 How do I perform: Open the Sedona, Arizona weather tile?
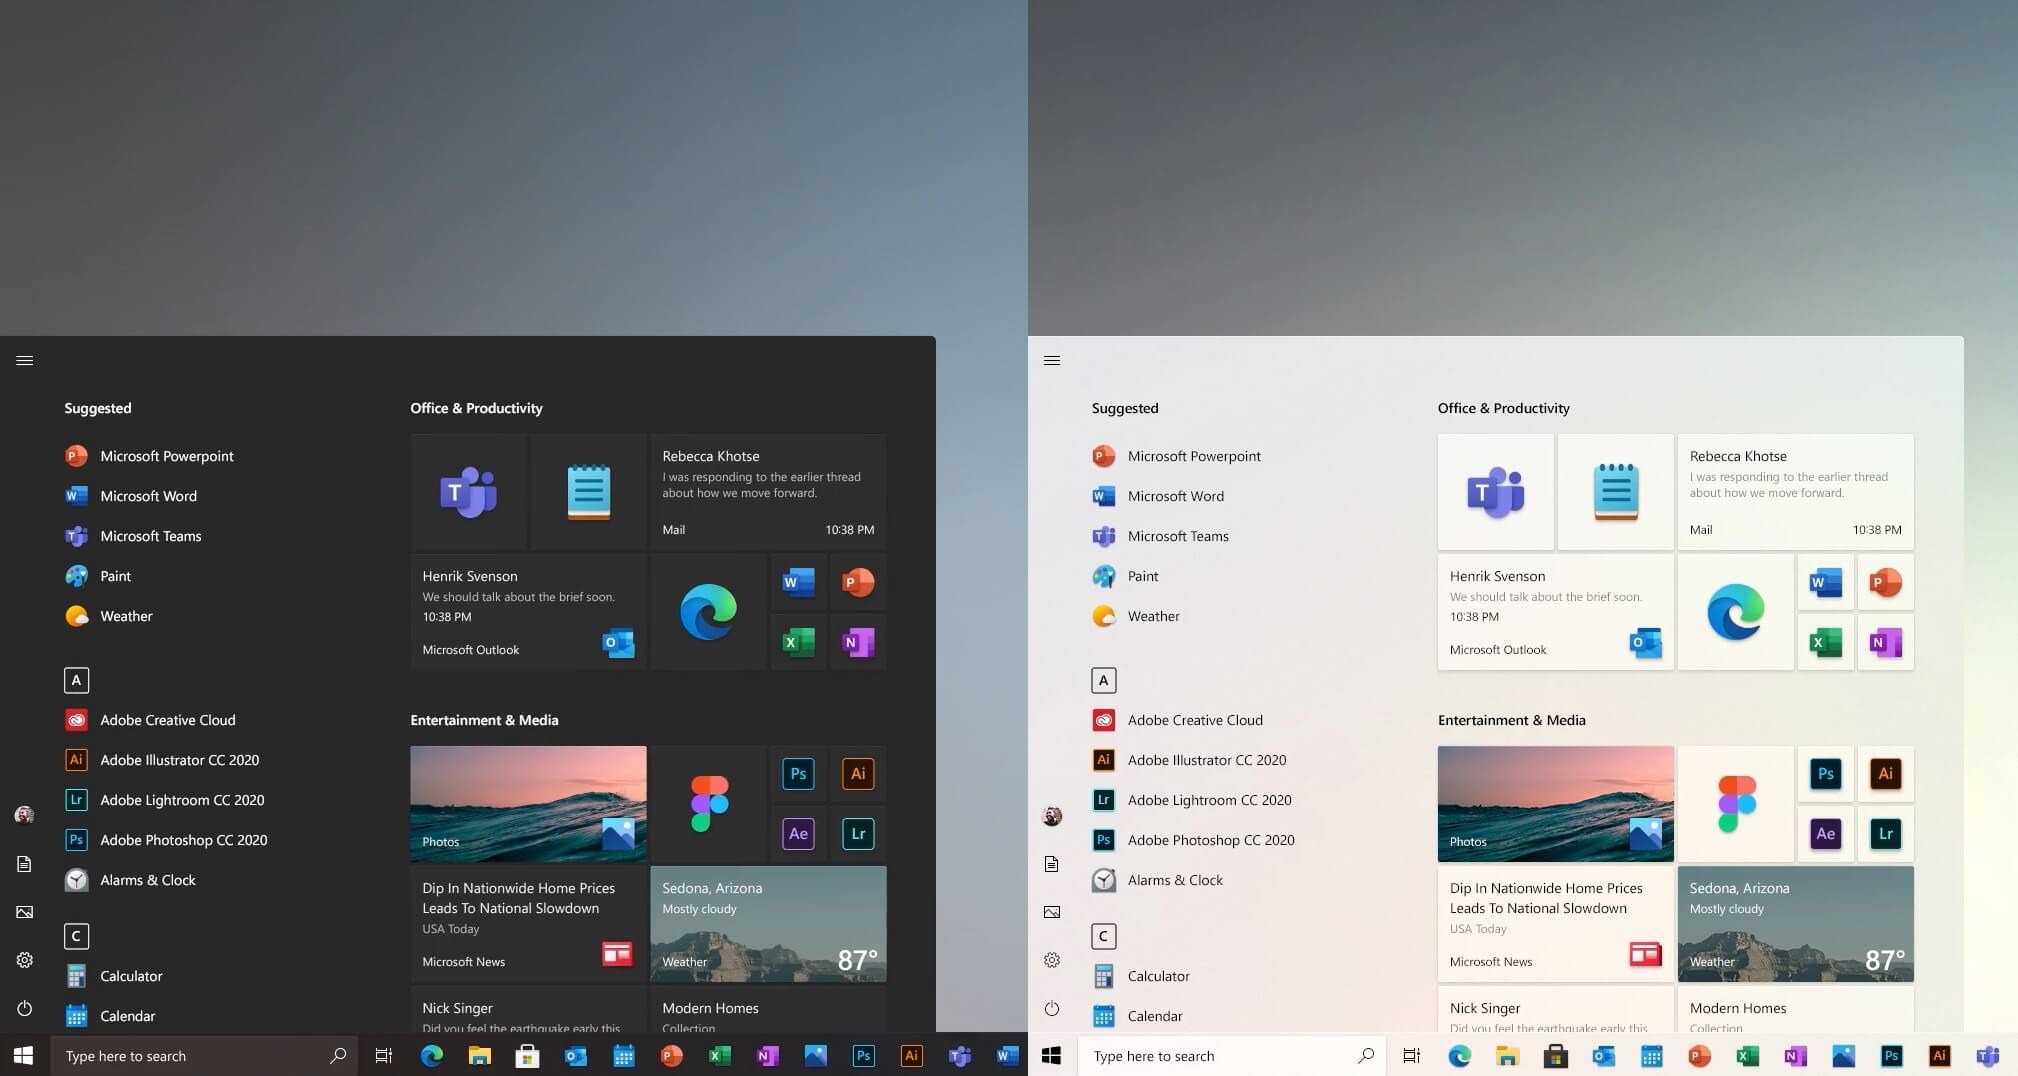[767, 923]
